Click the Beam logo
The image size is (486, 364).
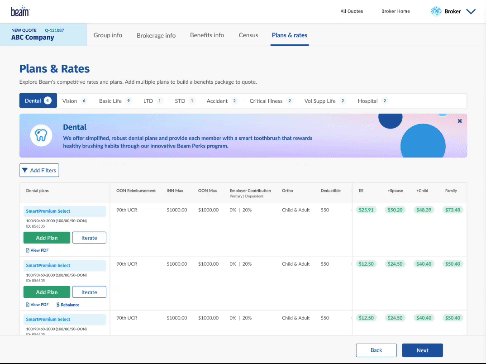click(20, 11)
